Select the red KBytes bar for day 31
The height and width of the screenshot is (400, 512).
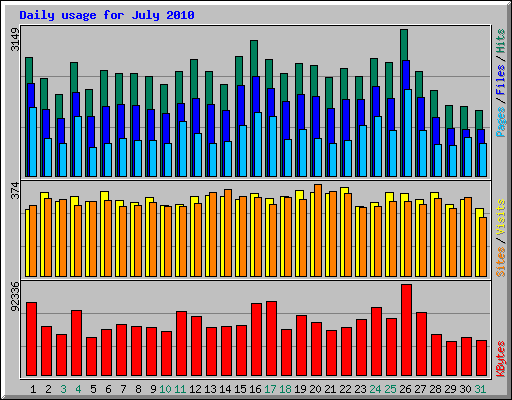[481, 358]
